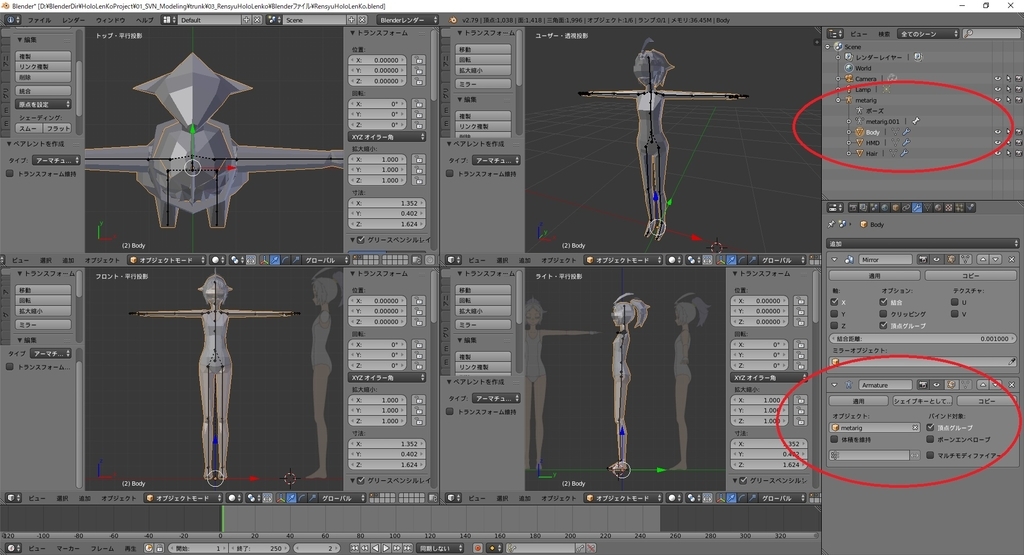Open the マーカー menu in the timeline
1024x555 pixels.
[x=67, y=548]
